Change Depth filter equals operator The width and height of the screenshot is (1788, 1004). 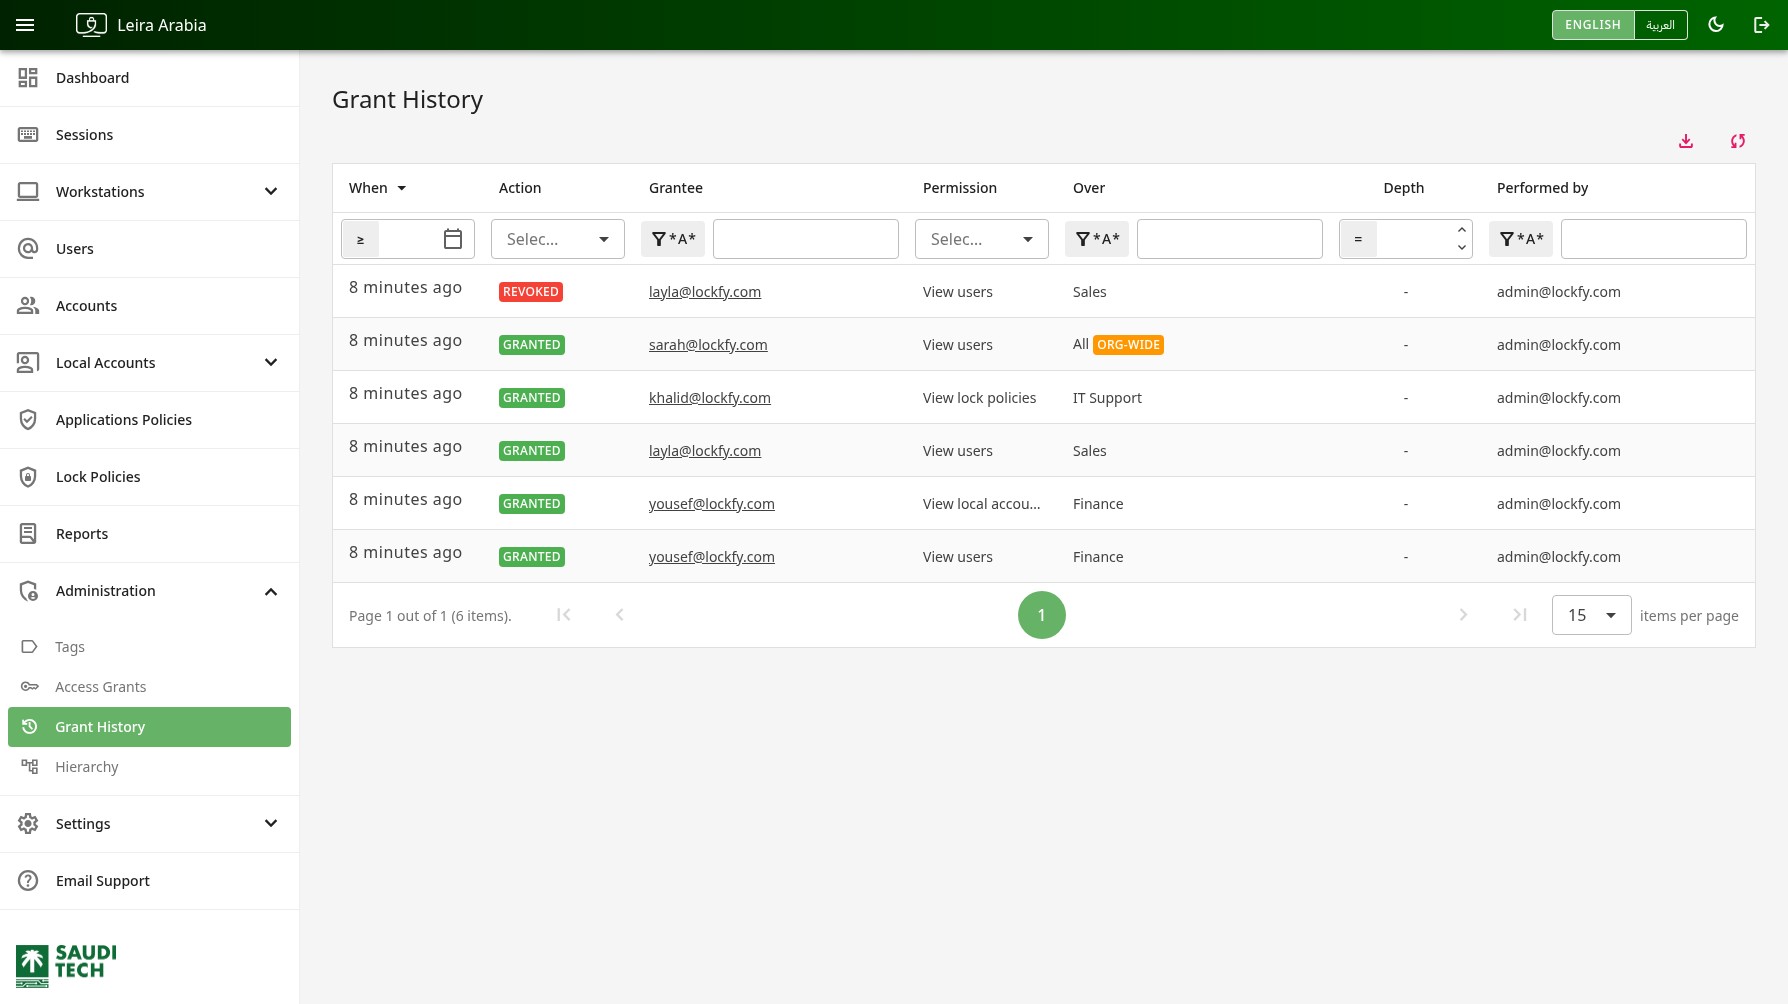coord(1358,239)
